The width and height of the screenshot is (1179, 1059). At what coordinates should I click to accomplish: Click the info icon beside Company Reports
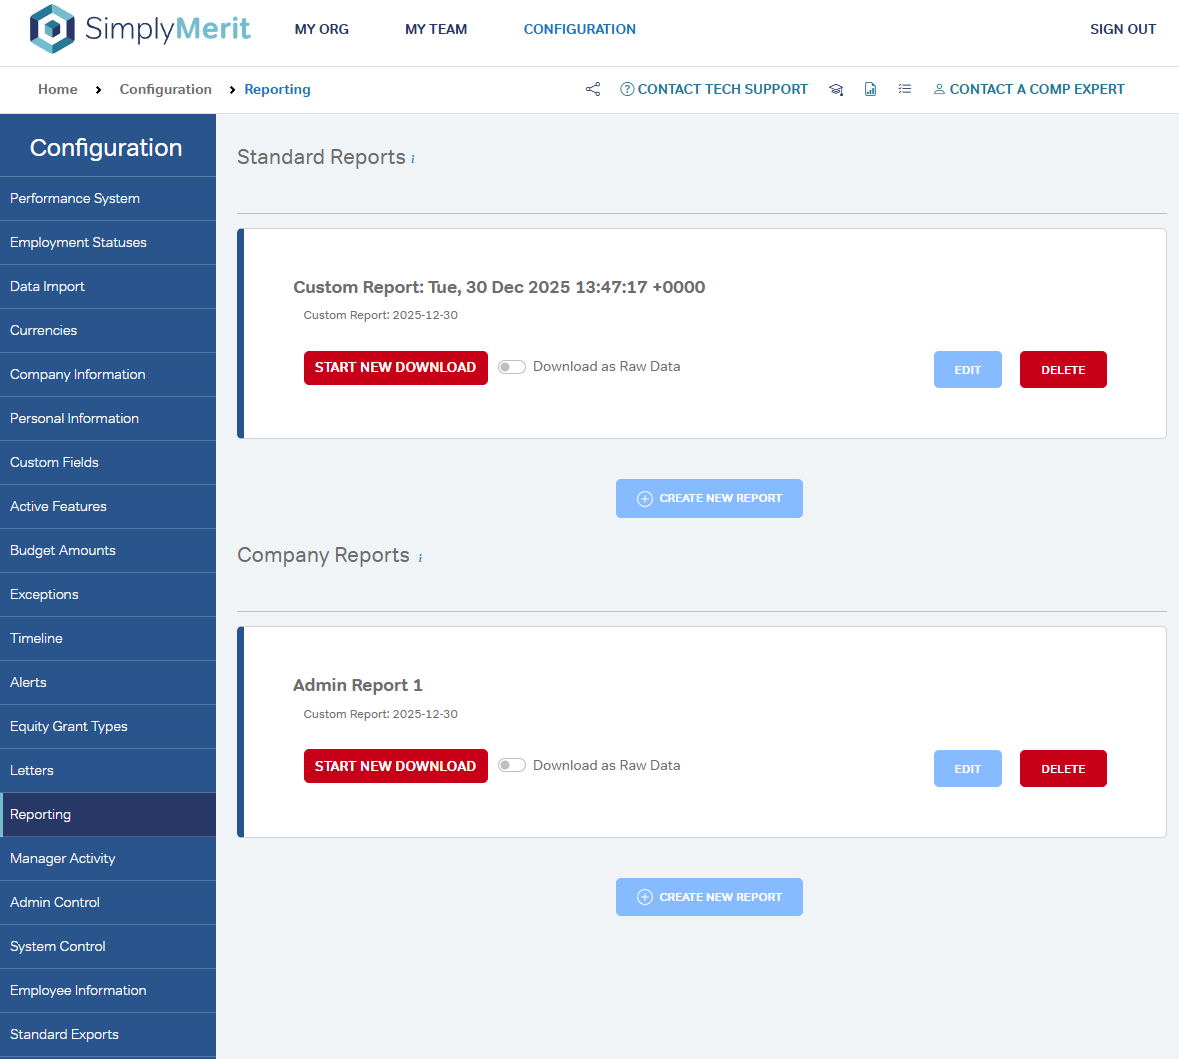coord(420,558)
